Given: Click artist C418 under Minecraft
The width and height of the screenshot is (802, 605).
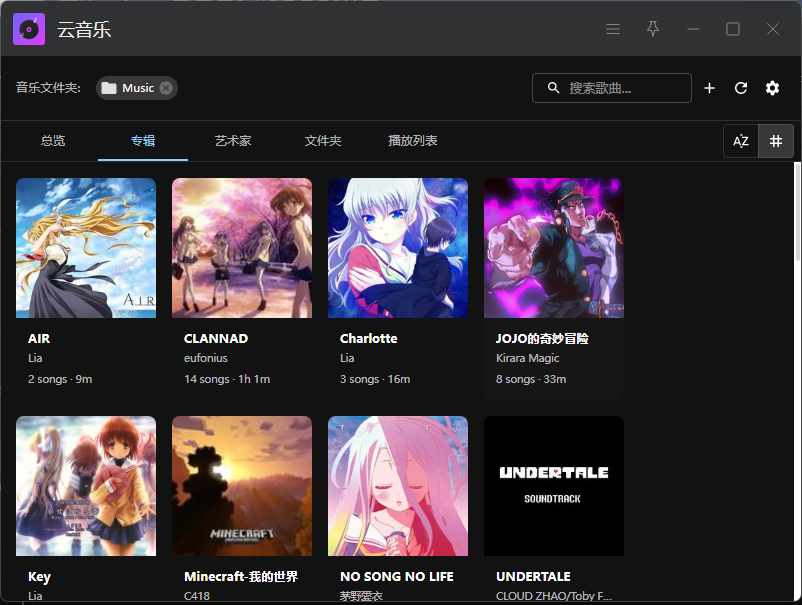Looking at the screenshot, I should click(x=197, y=596).
